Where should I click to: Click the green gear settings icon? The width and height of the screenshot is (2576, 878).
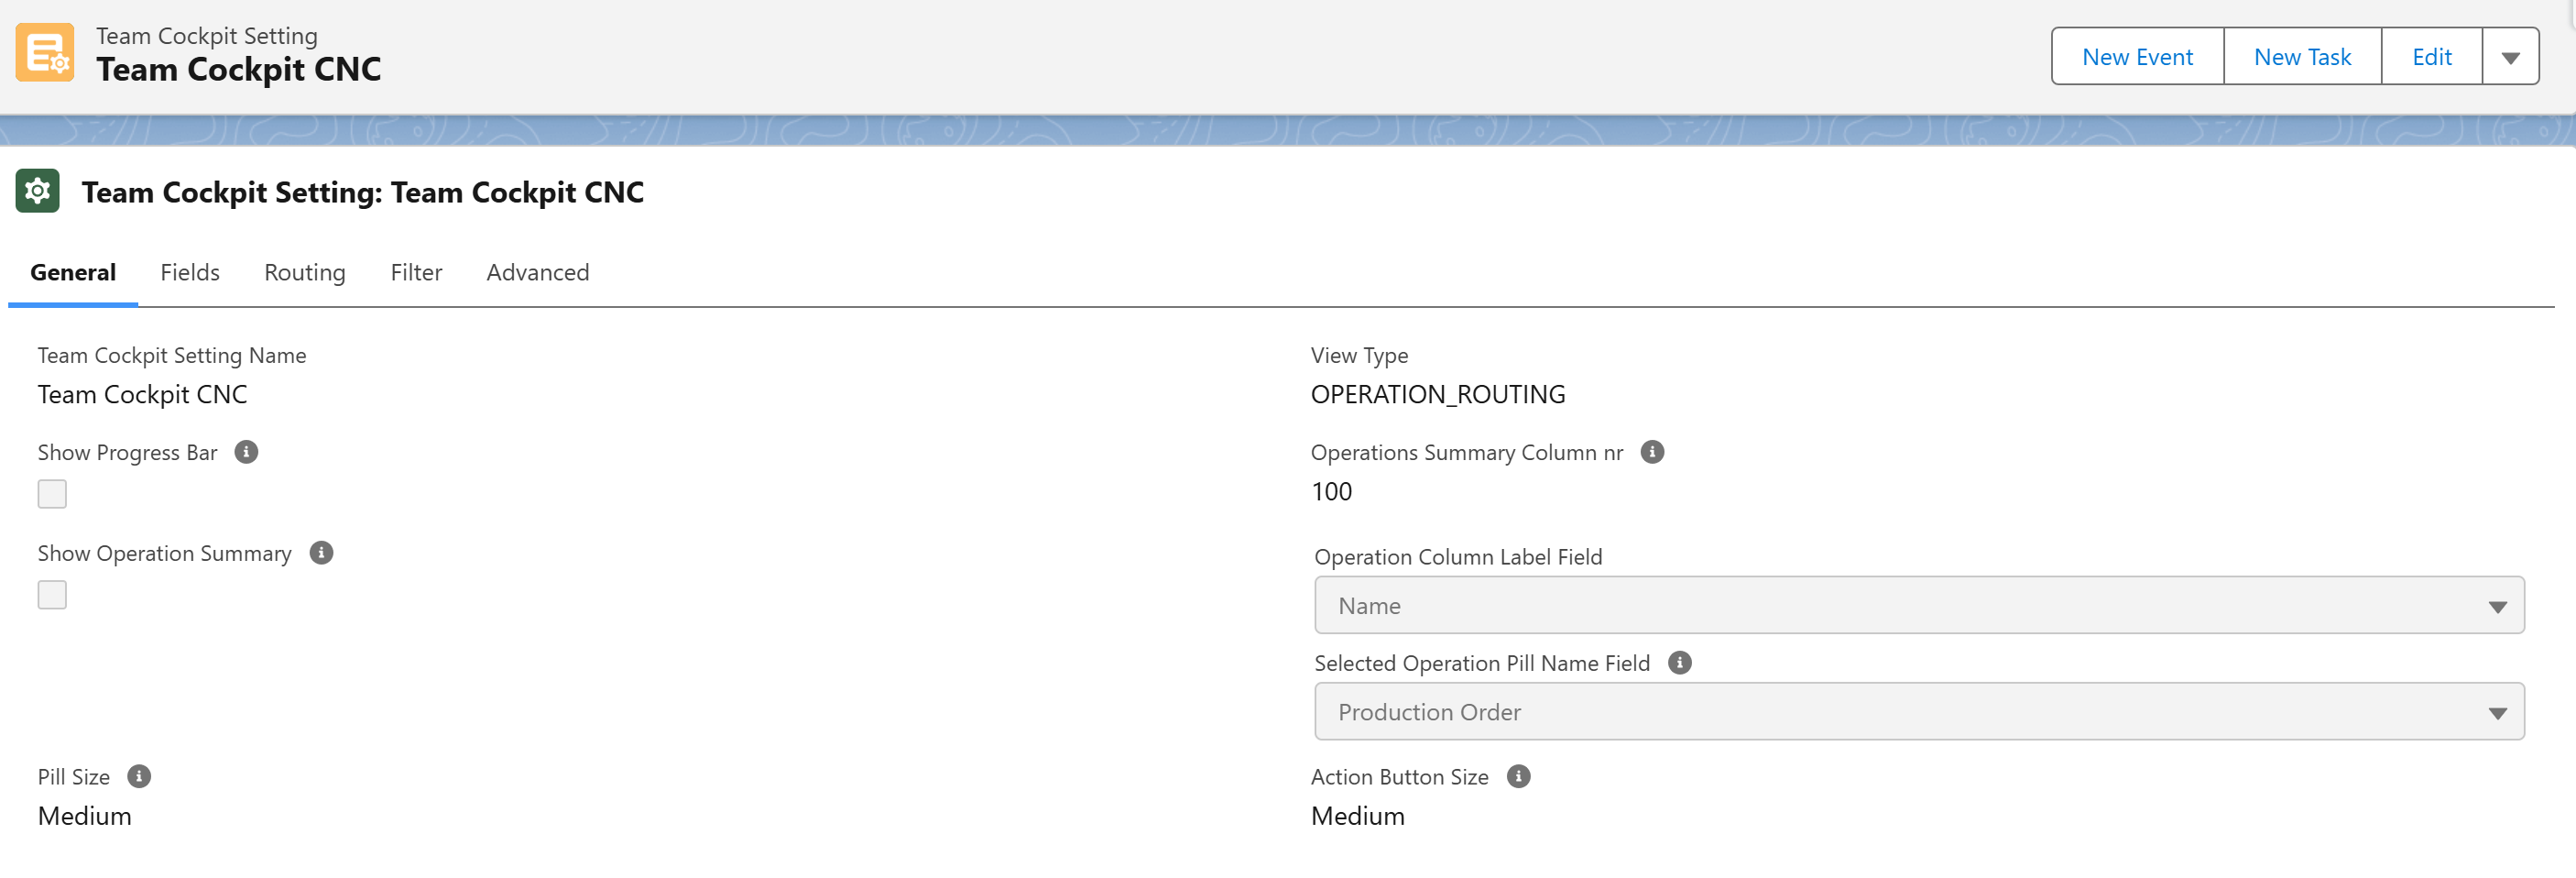click(38, 191)
